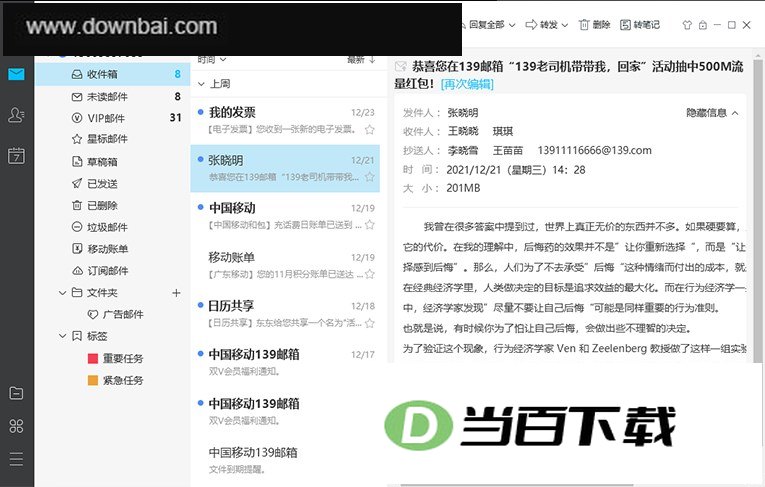The image size is (765, 487).
Task: Open the Calendar icon in the left rail
Action: pyautogui.click(x=16, y=156)
